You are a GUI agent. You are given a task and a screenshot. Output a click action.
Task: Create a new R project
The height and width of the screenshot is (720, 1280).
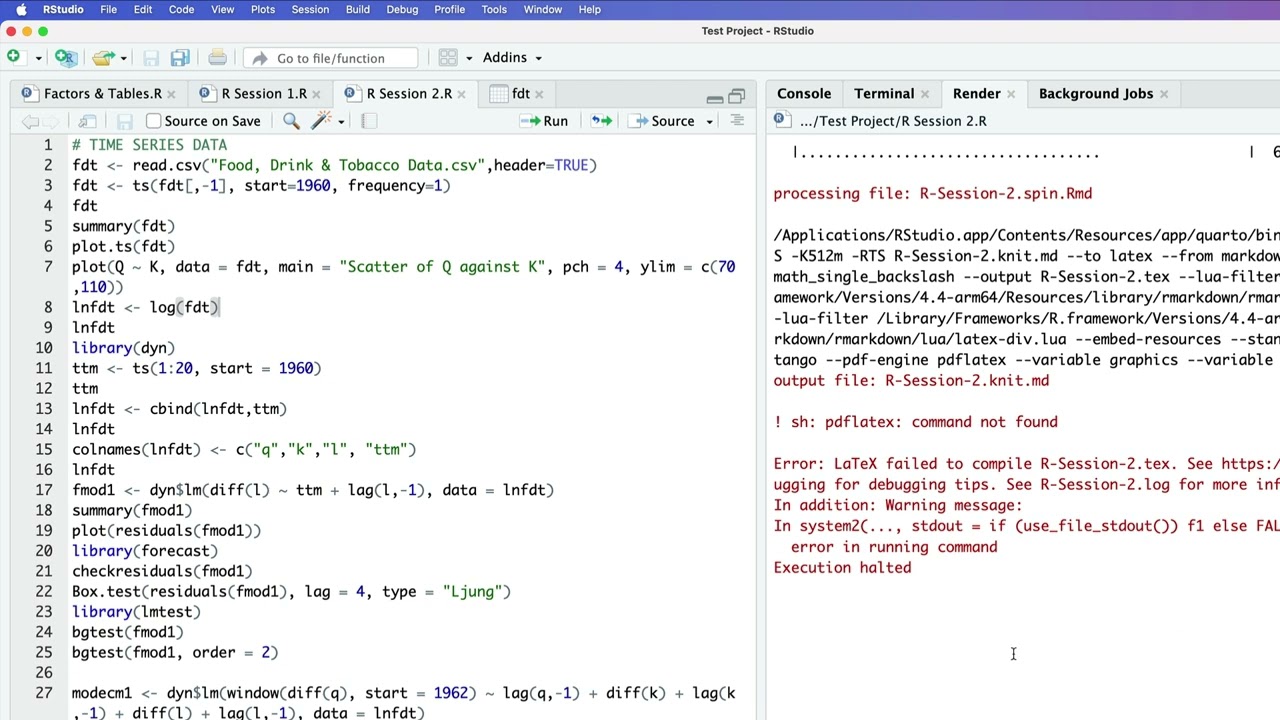(65, 57)
